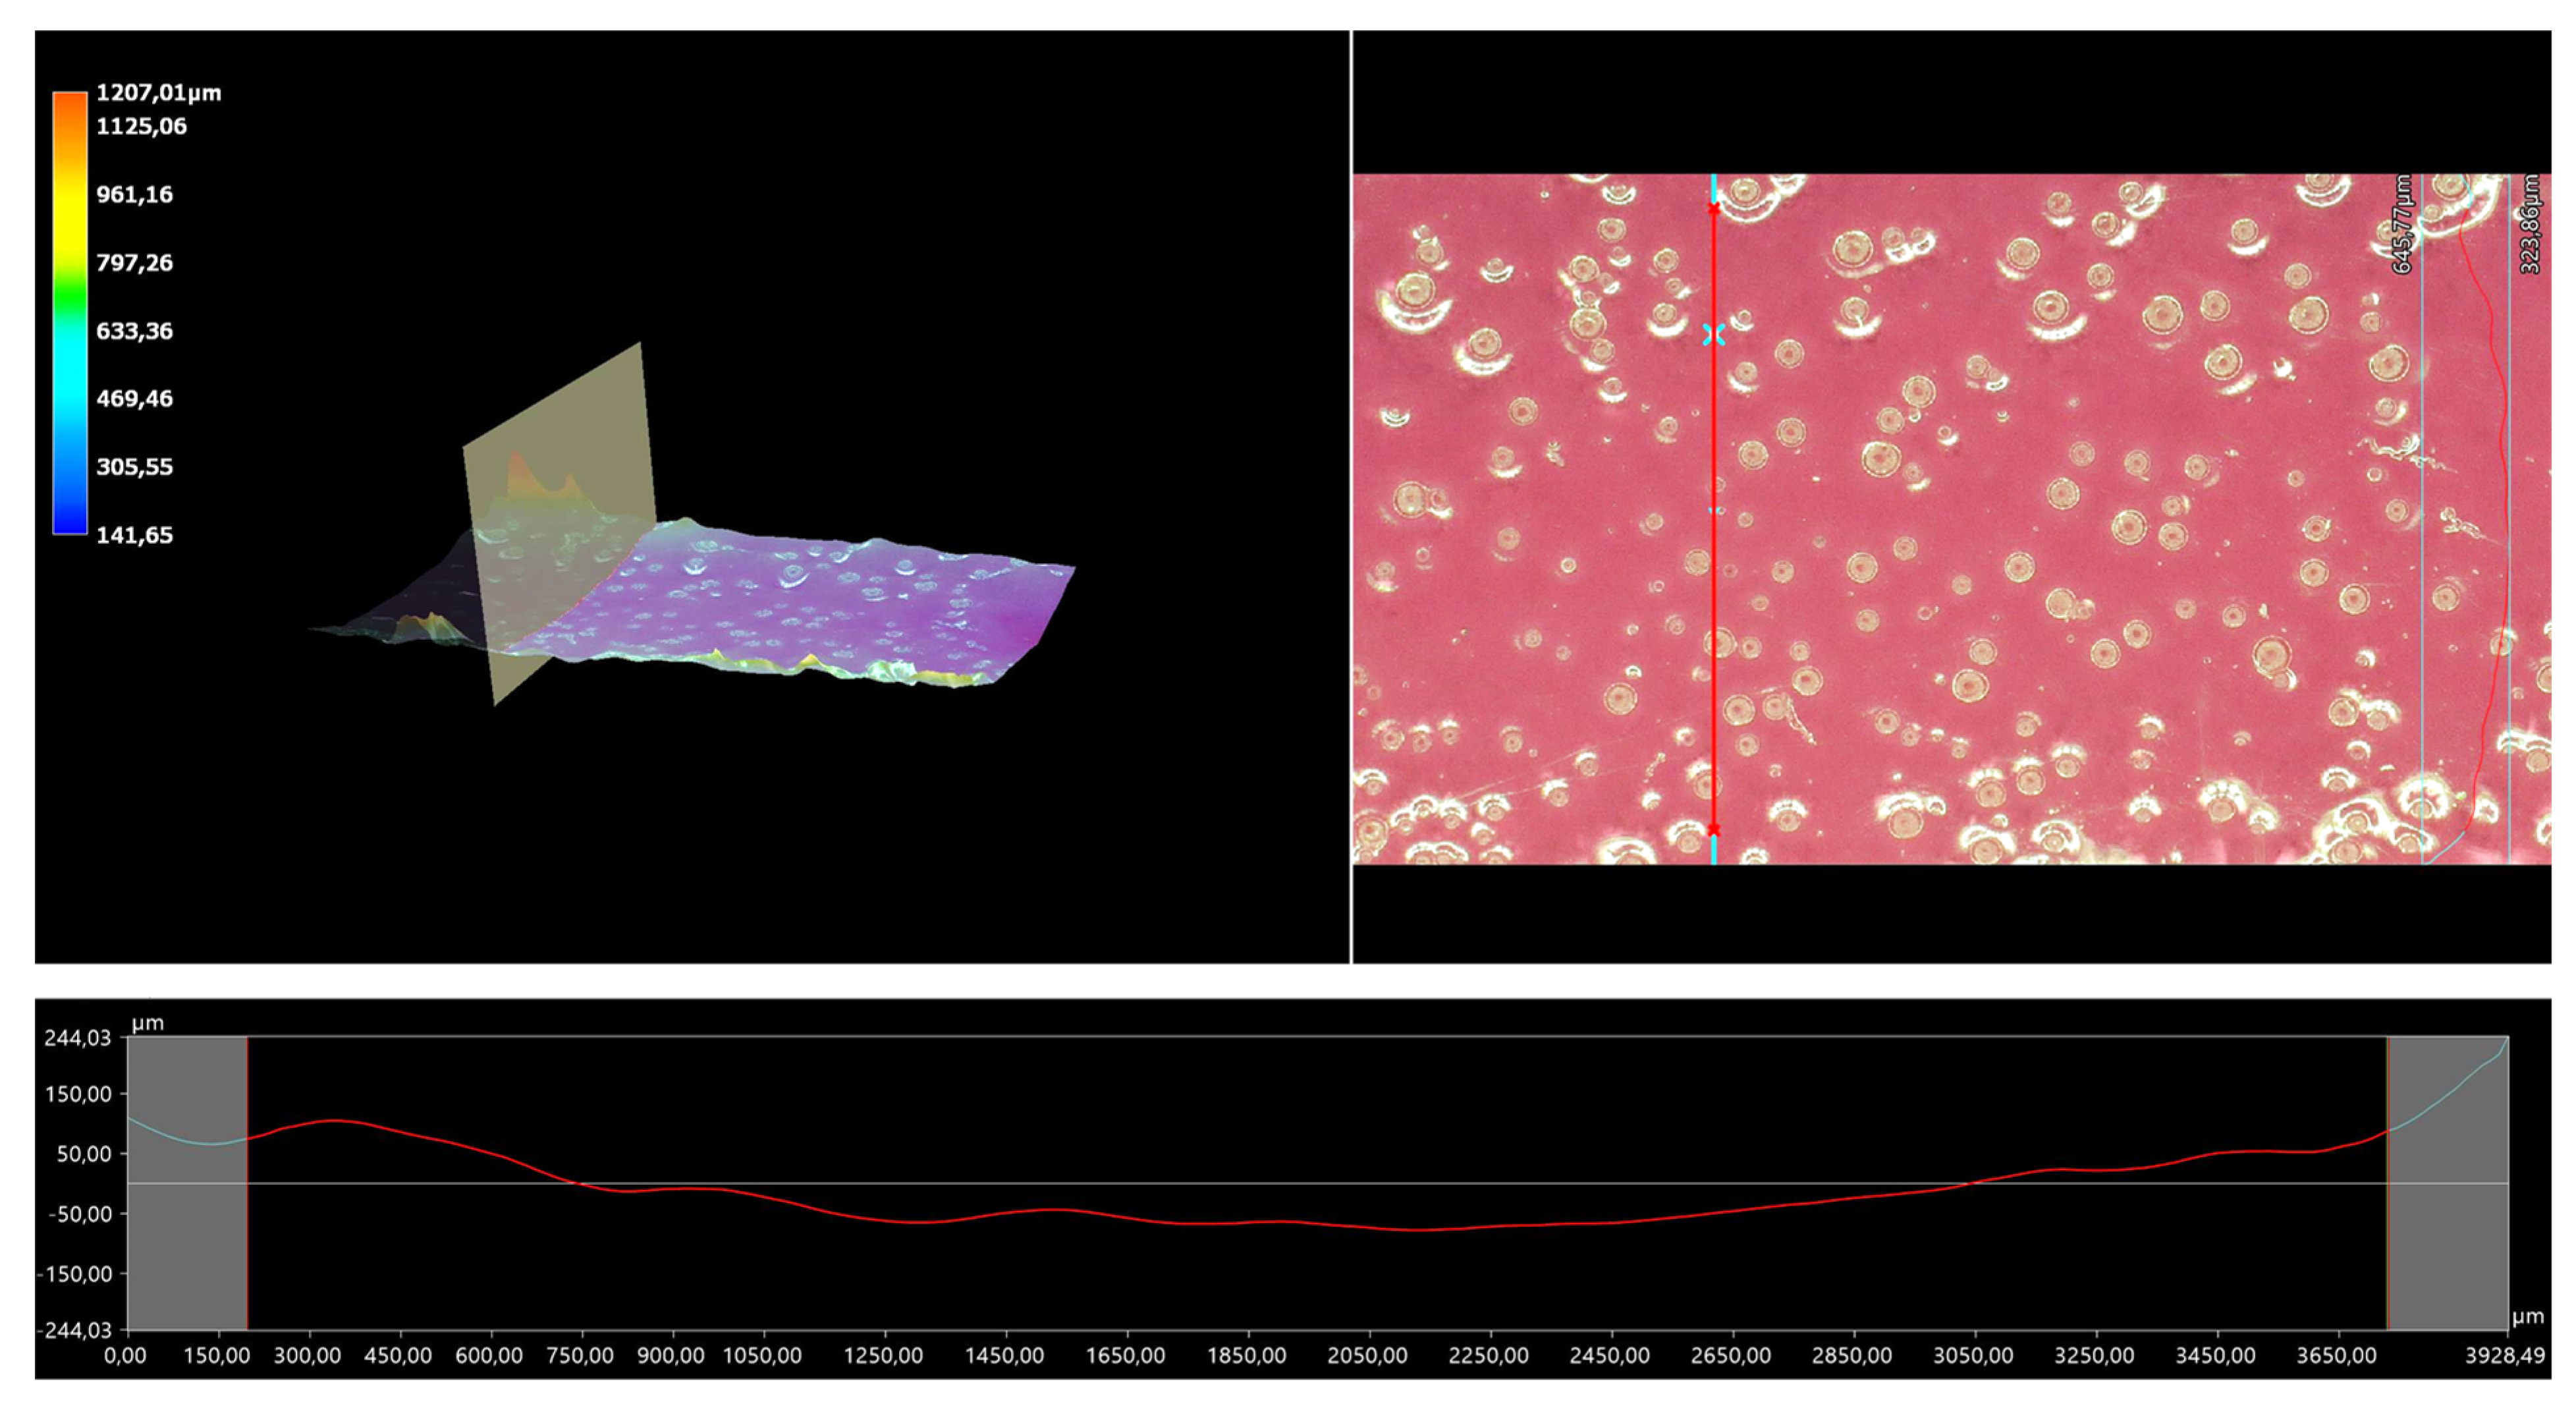
Task: Click the 2050,00 tick on horizontal axis
Action: click(1367, 1356)
